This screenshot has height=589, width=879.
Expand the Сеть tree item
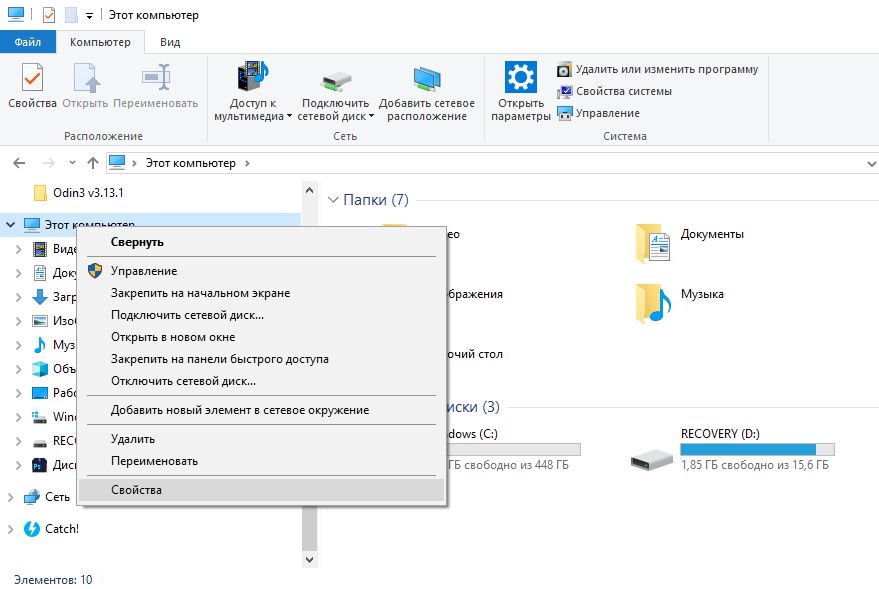pos(9,496)
